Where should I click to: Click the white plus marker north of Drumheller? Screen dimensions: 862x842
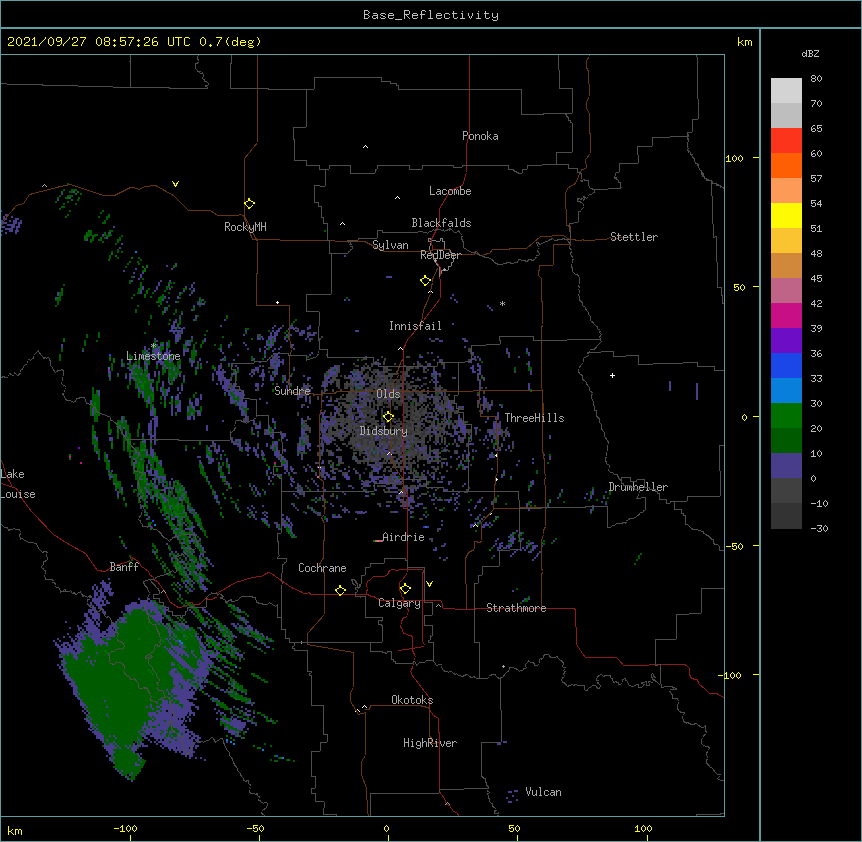(612, 375)
